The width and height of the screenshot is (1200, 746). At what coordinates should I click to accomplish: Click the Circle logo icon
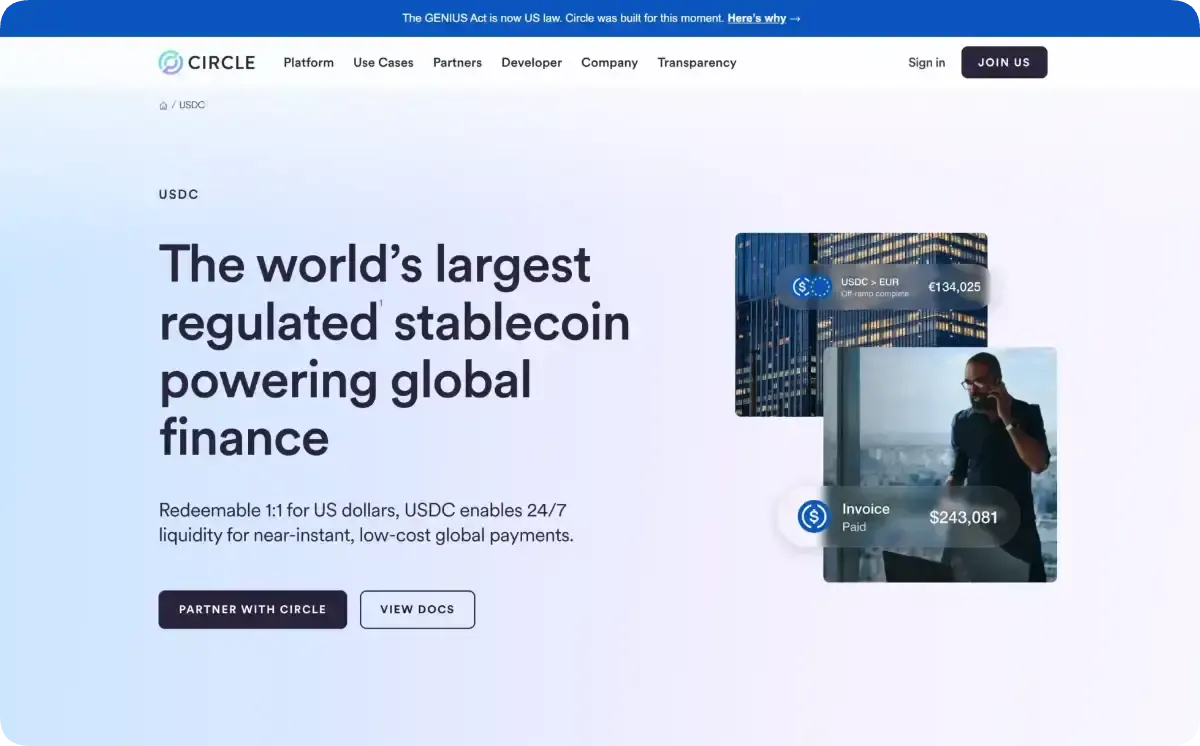point(171,62)
